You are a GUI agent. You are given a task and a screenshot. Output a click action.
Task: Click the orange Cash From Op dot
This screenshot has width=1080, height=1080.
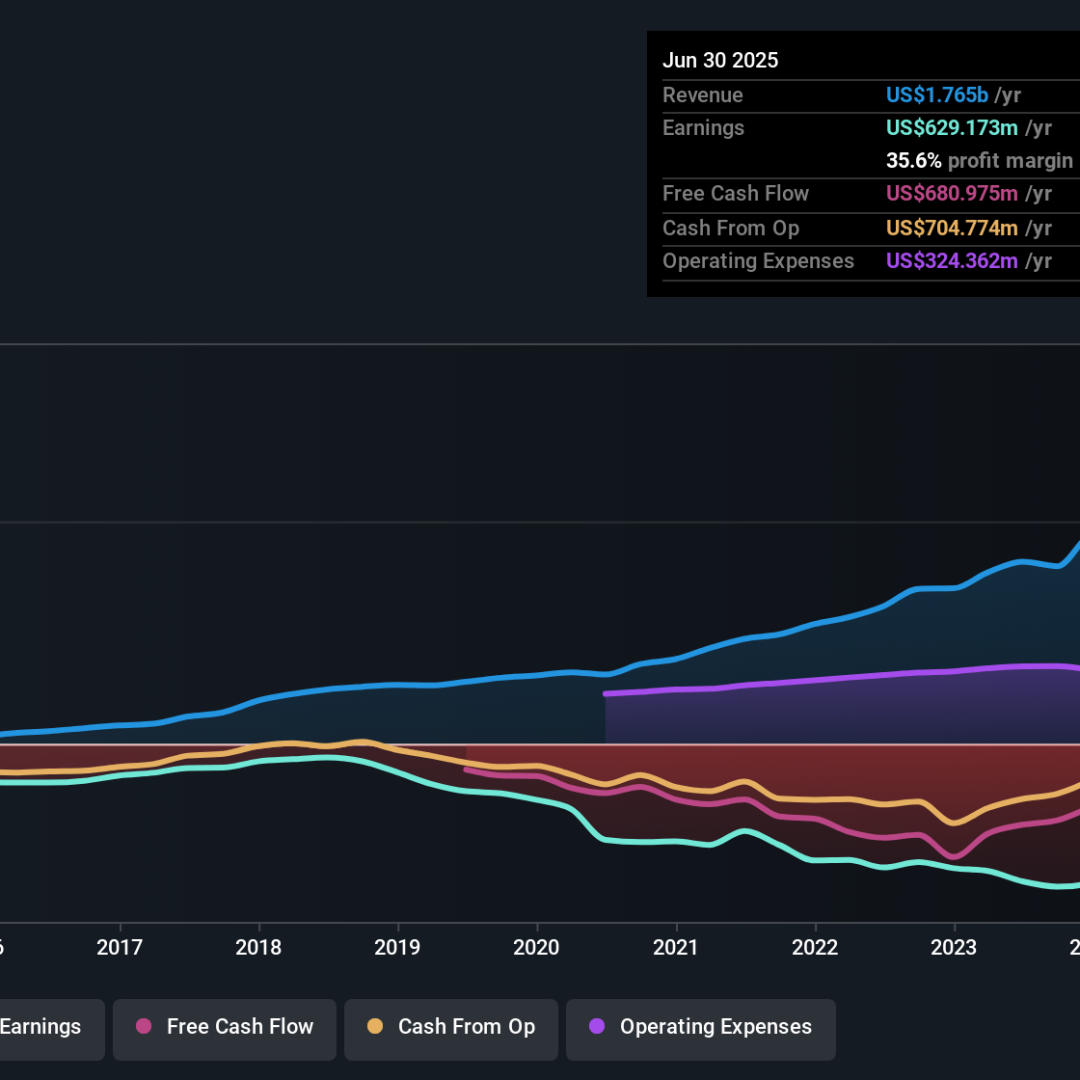pyautogui.click(x=375, y=1026)
